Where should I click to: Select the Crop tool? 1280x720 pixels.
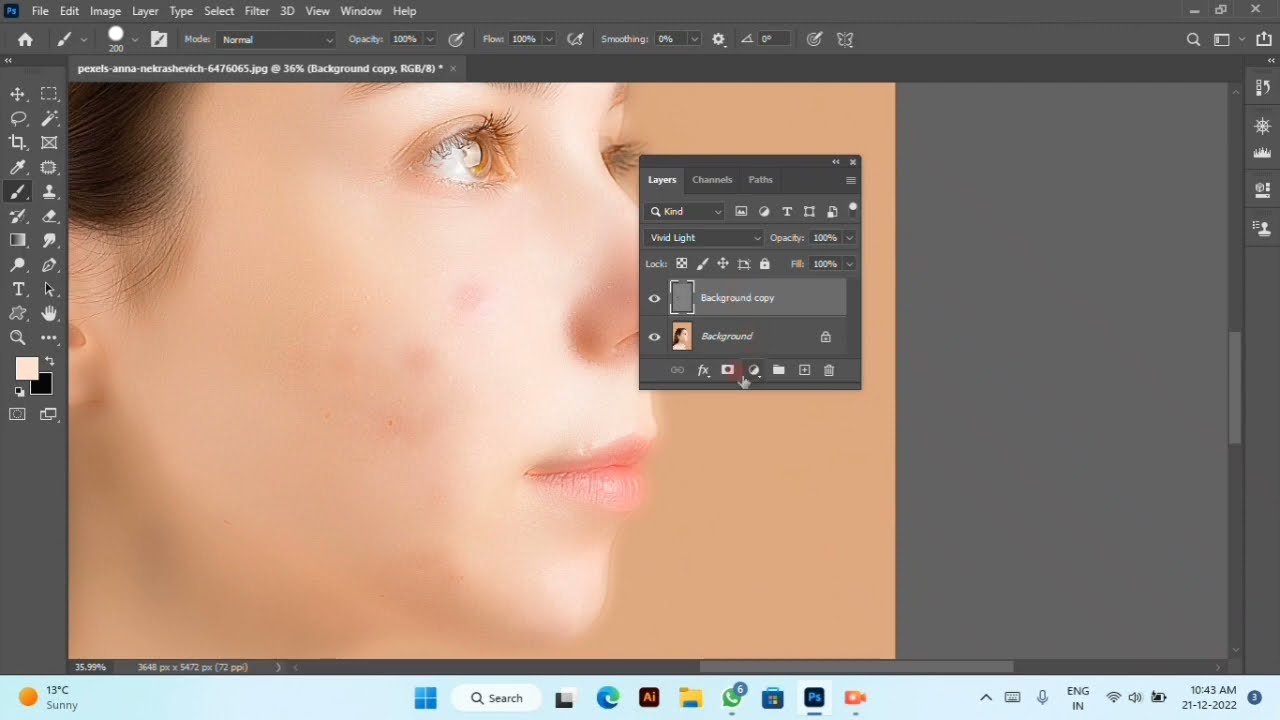[18, 143]
